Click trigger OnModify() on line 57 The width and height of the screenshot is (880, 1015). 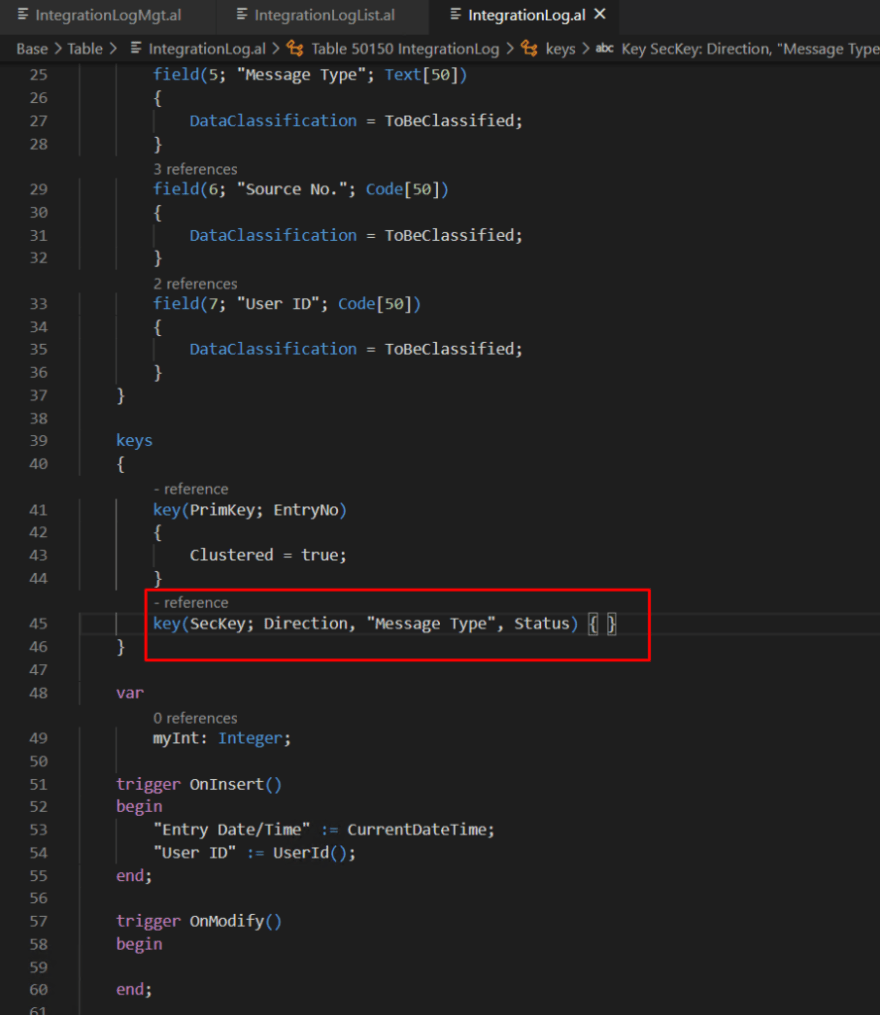[x=199, y=922]
